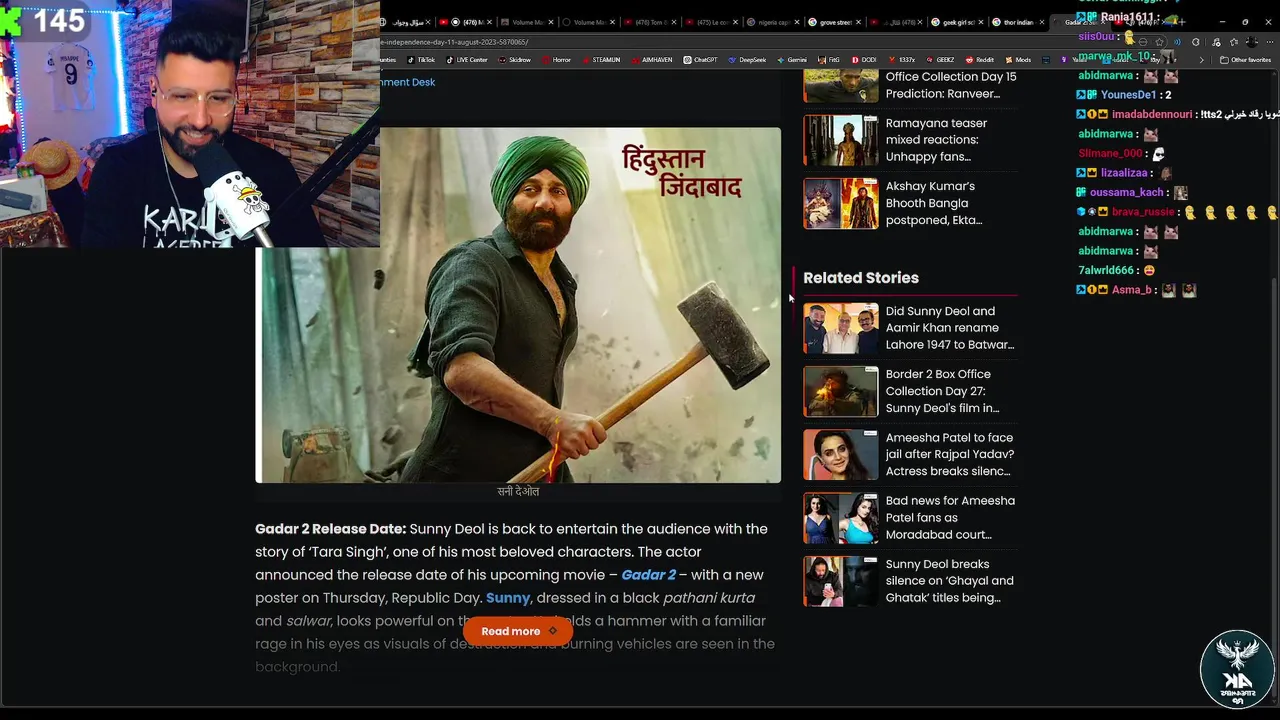Screen dimensions: 1280x720
Task: Open the browser favorites hub icon
Action: tap(1234, 42)
